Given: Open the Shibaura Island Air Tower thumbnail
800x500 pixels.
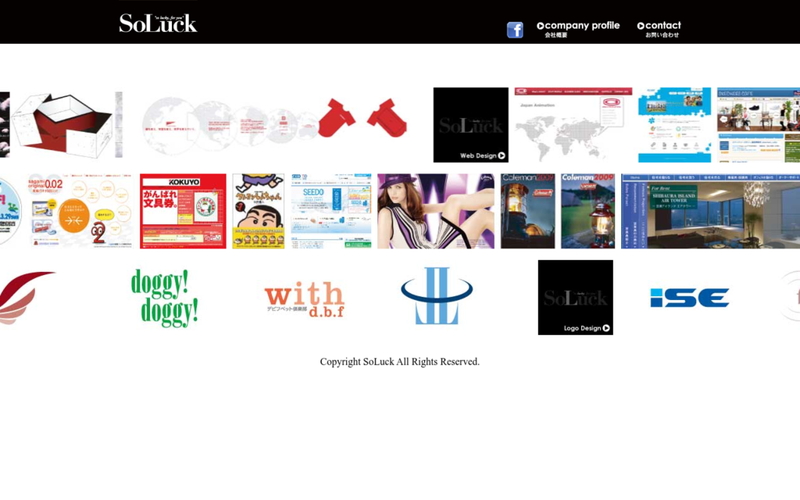Looking at the screenshot, I should pos(710,211).
